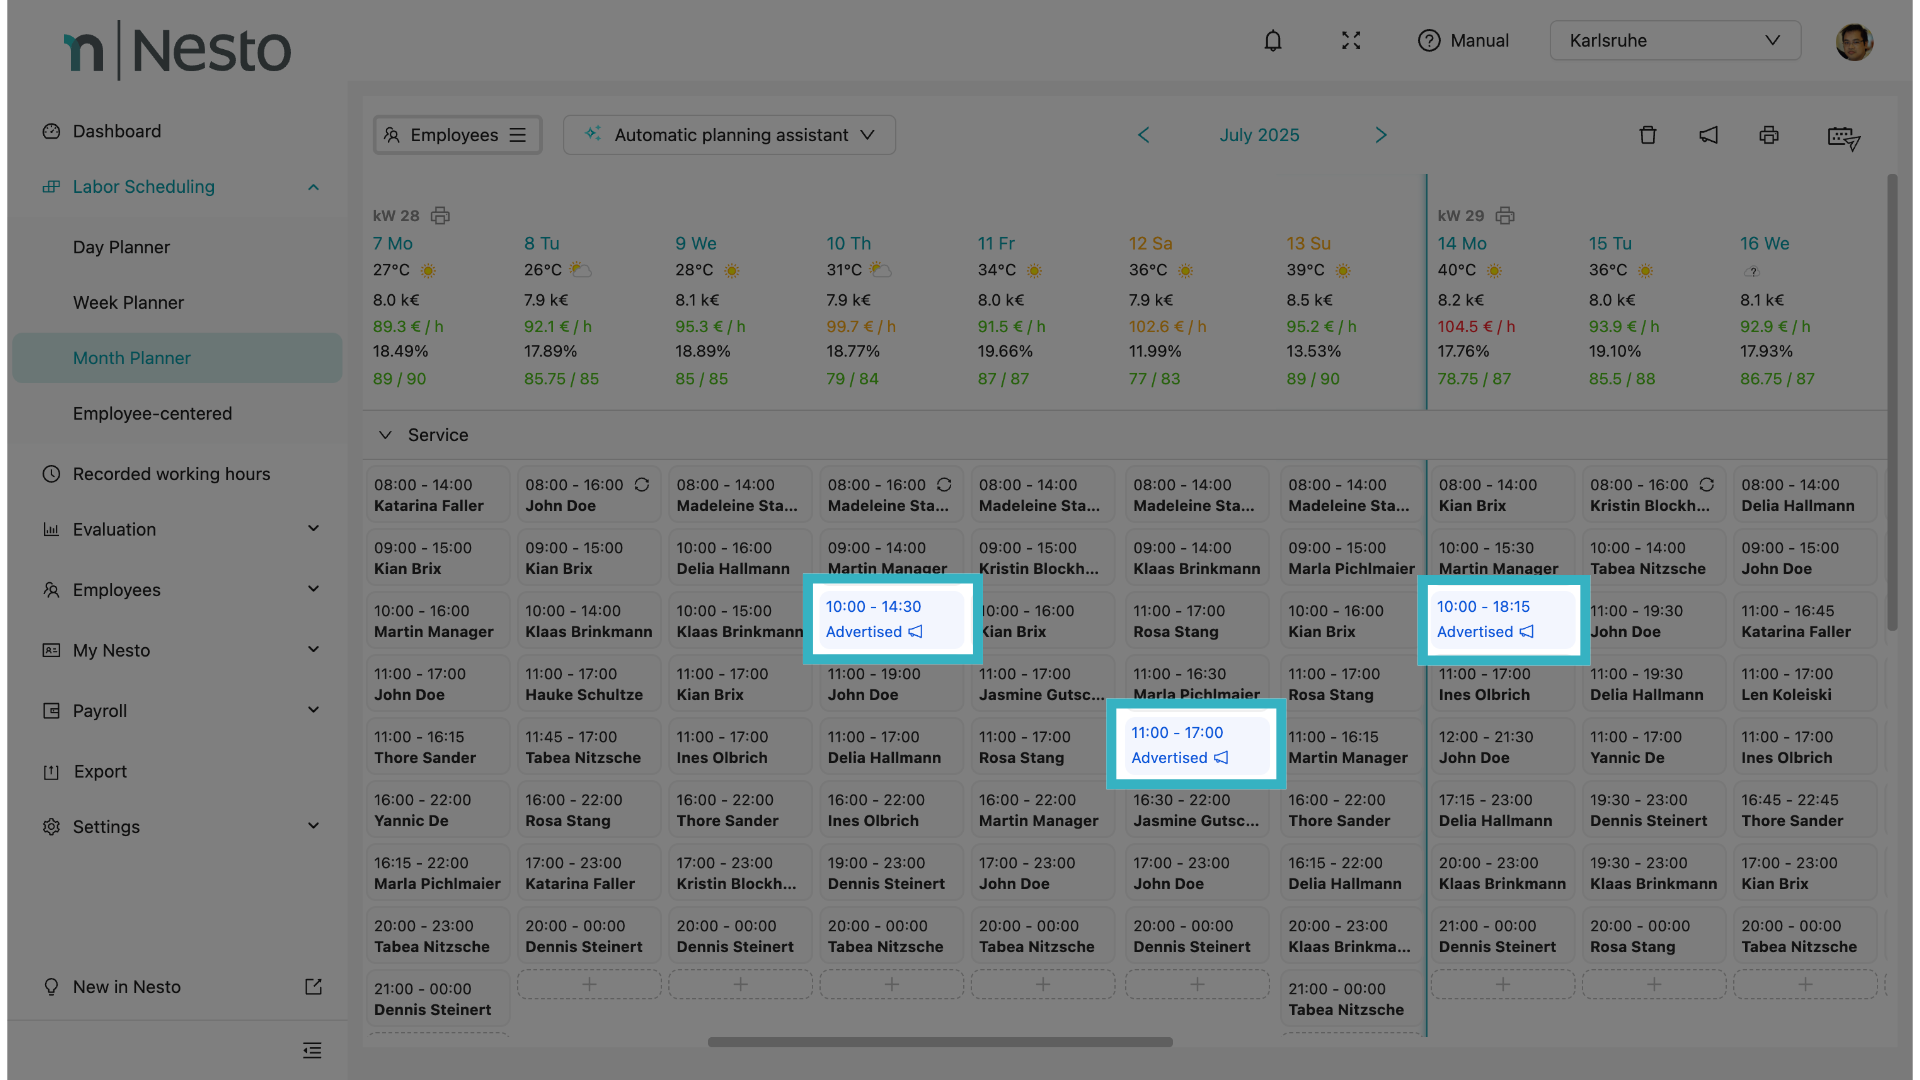Open Advertised shift 10:00 - 14:30
This screenshot has height=1080, width=1920.
point(891,619)
